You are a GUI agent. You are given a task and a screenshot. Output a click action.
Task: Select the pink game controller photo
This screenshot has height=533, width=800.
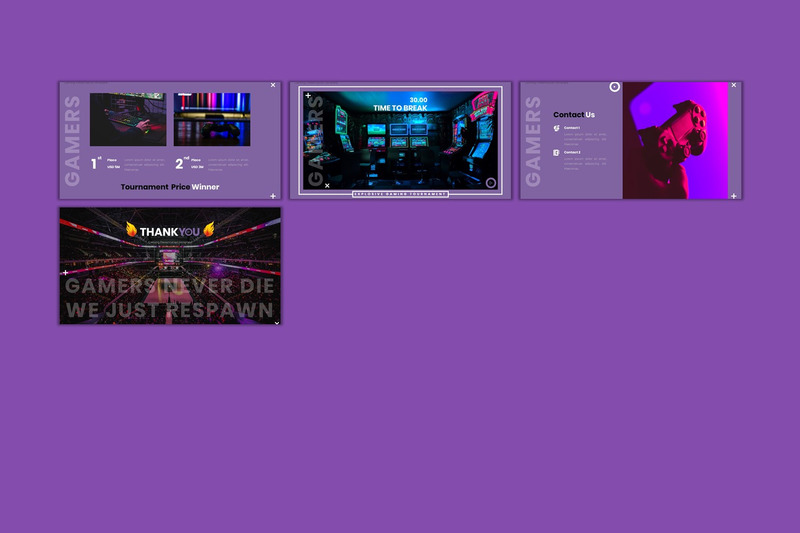click(x=675, y=140)
